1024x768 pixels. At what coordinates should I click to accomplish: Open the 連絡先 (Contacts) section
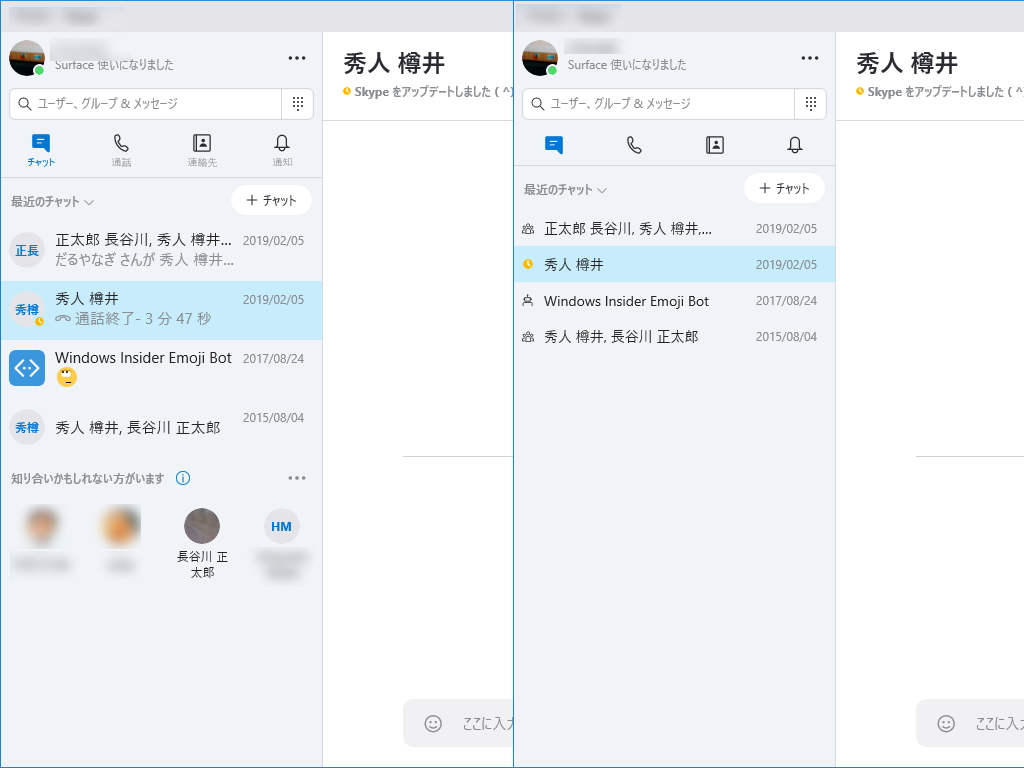(x=201, y=148)
